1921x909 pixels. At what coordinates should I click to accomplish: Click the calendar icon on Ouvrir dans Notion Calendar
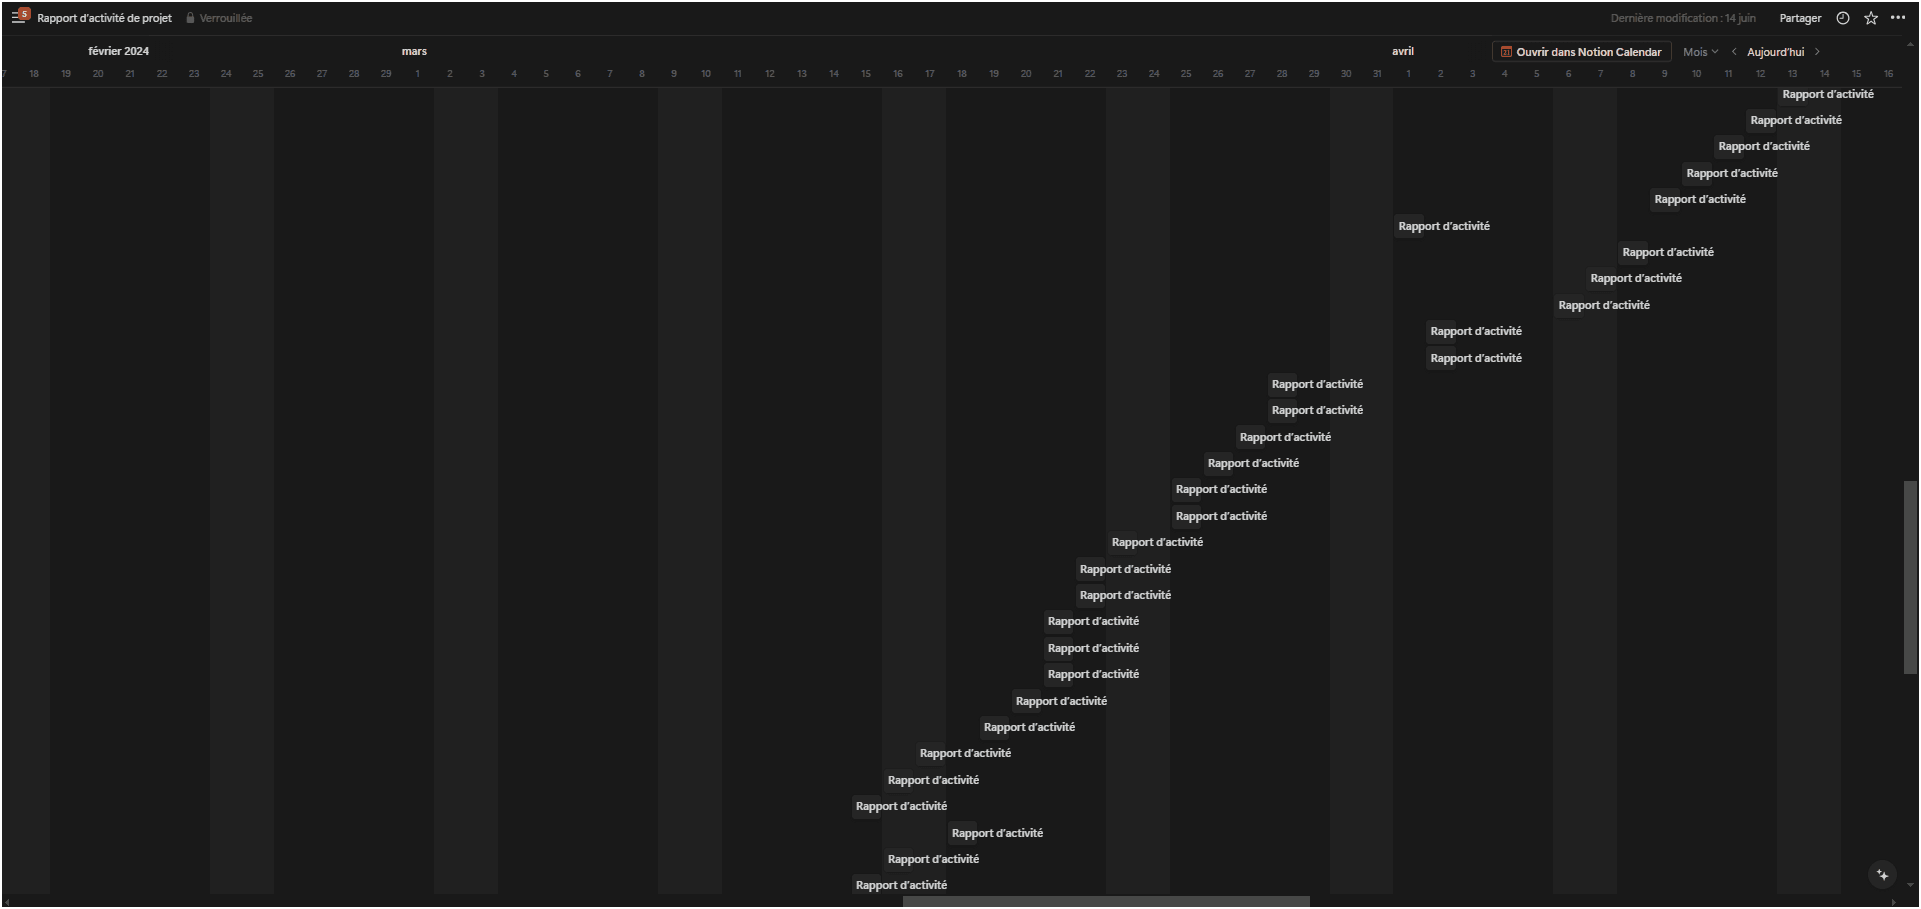tap(1506, 52)
